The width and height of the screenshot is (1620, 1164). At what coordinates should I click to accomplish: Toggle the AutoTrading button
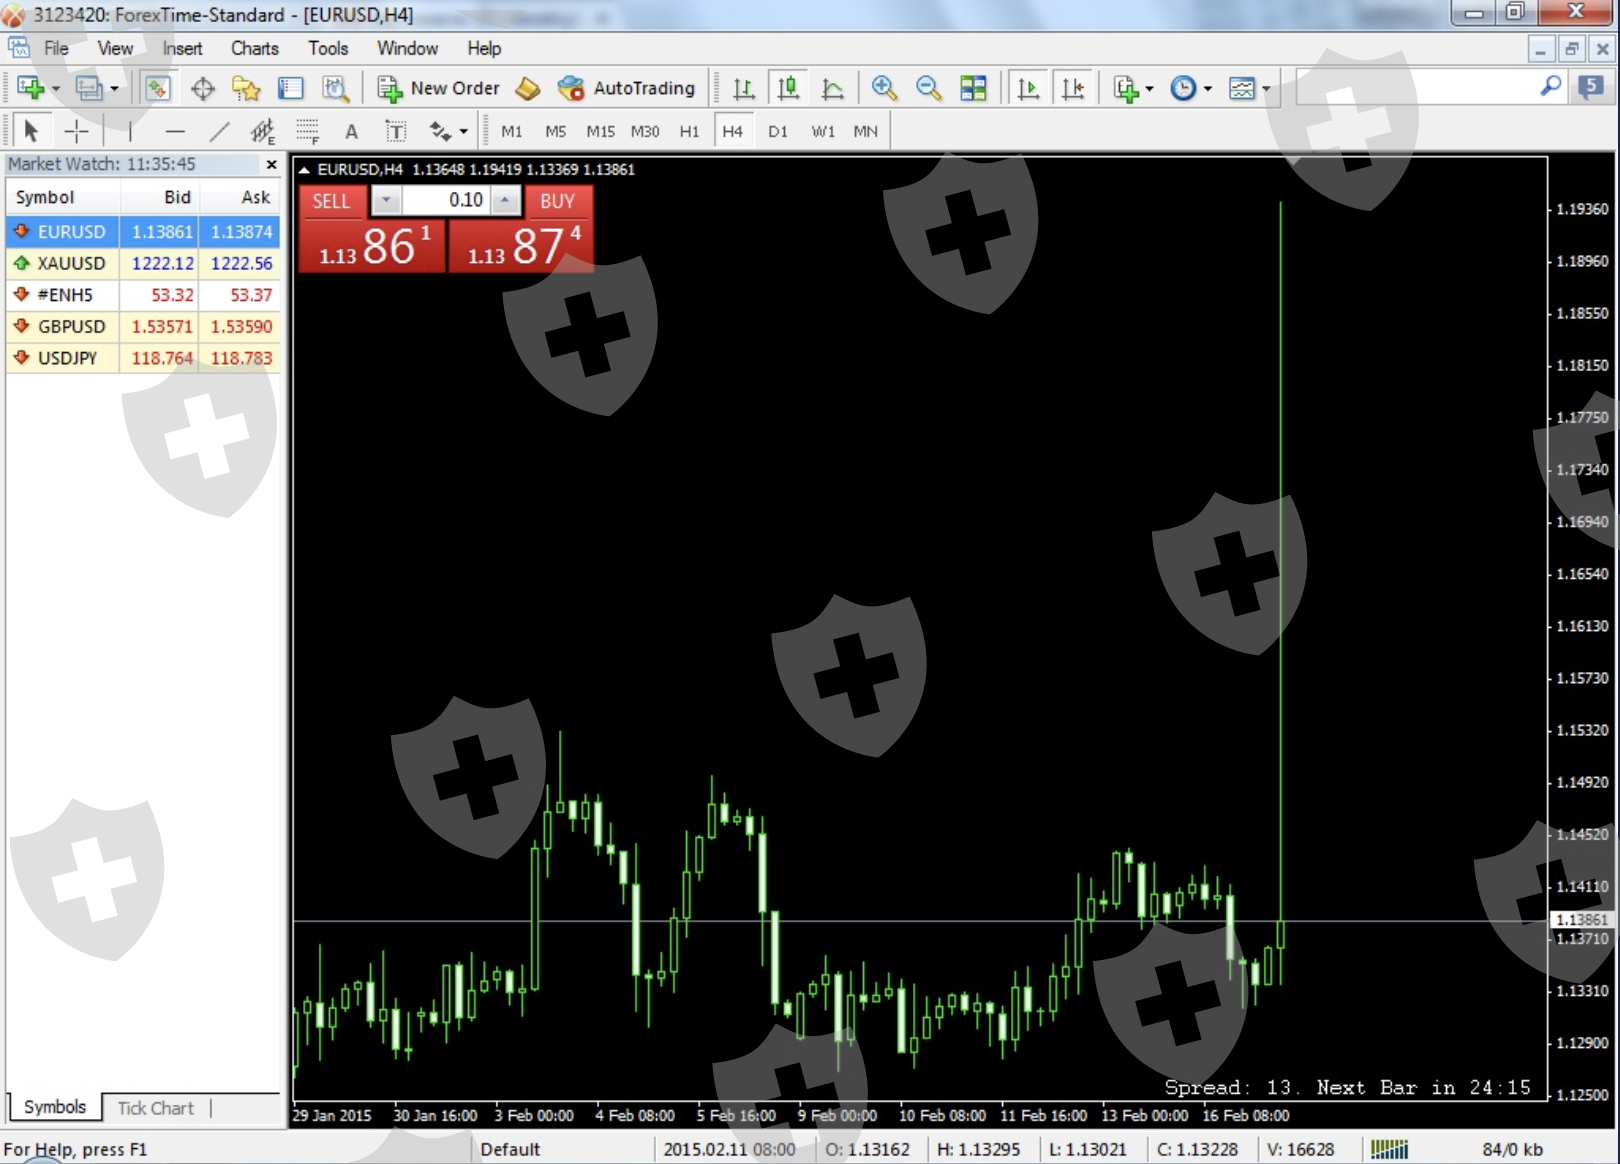(627, 88)
